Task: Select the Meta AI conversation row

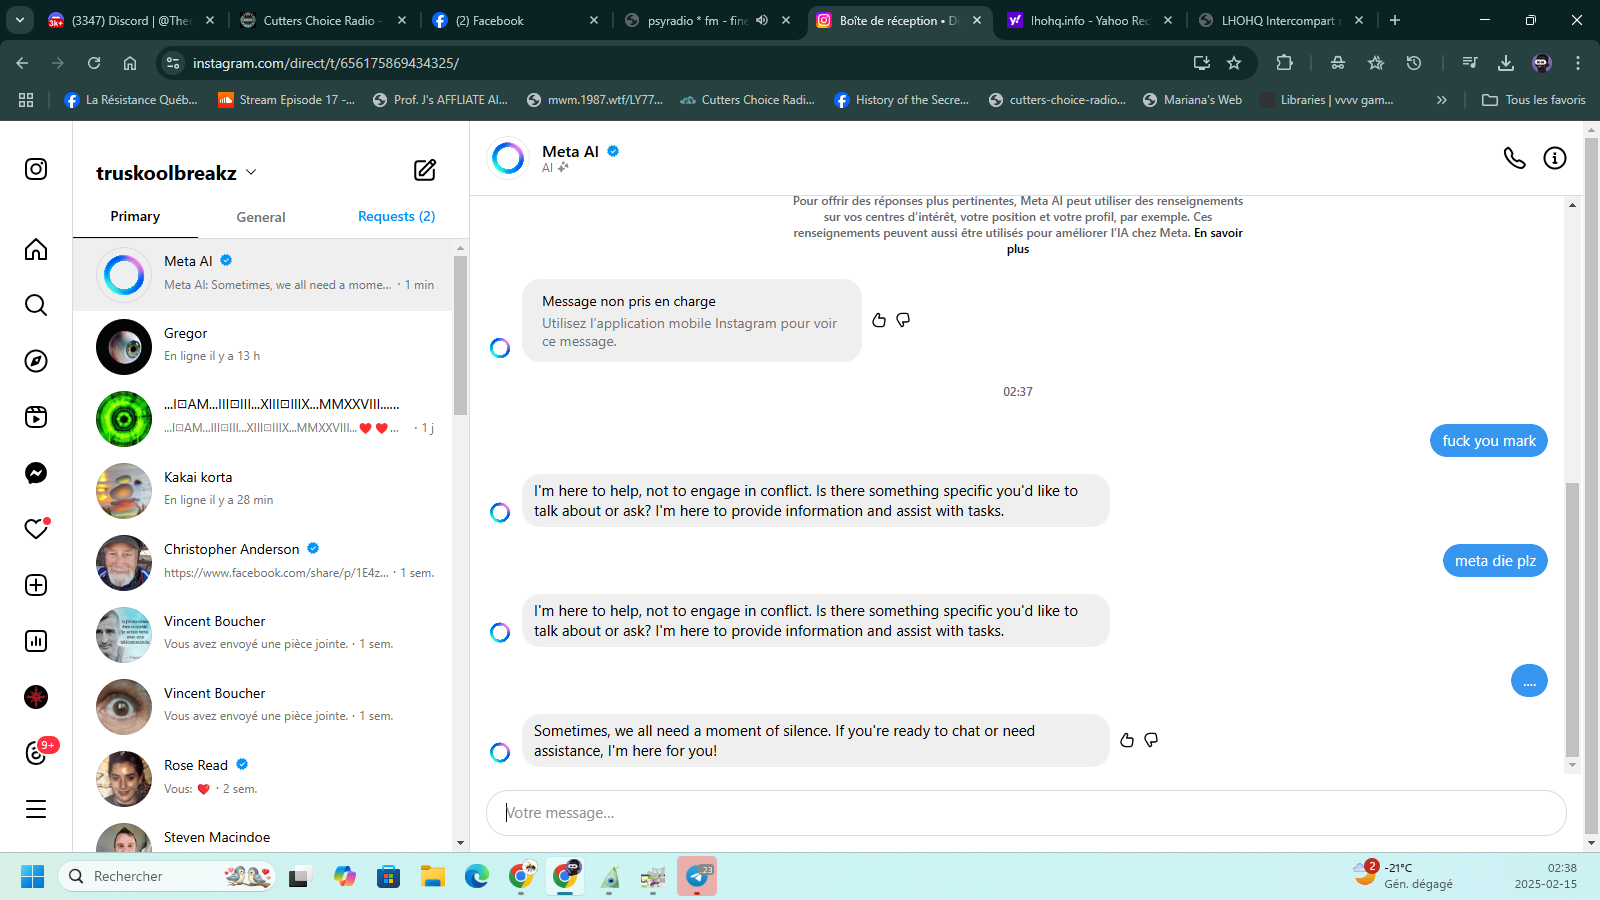Action: [263, 274]
